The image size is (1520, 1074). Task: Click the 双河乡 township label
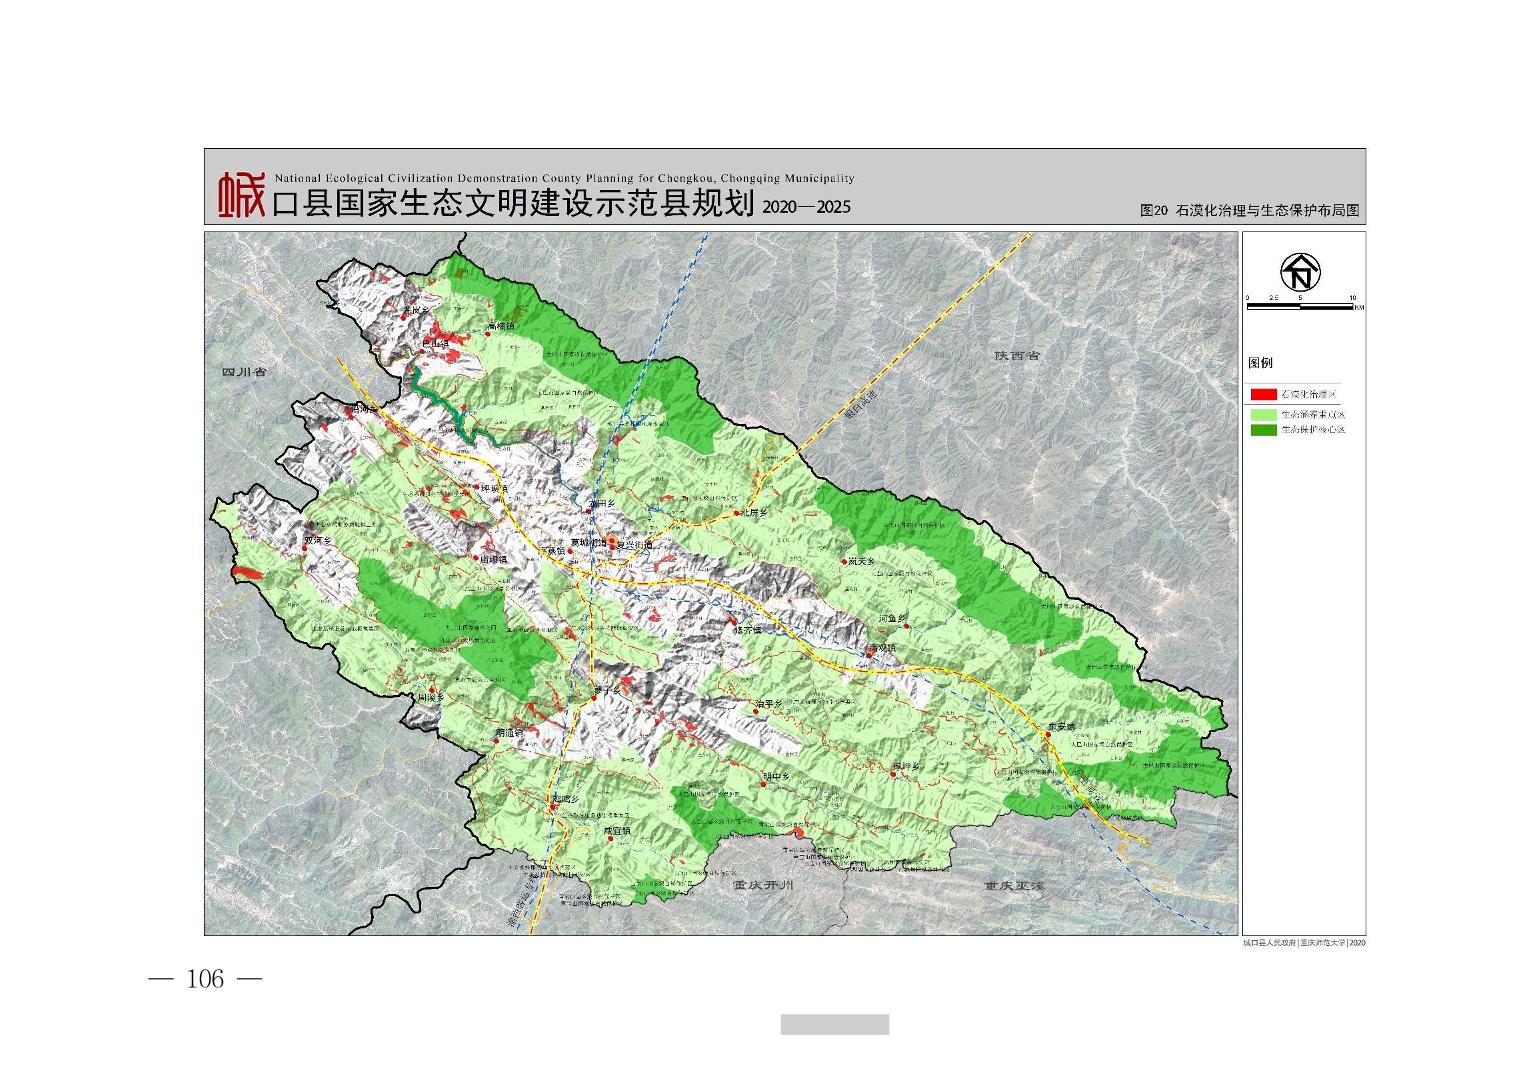317,539
